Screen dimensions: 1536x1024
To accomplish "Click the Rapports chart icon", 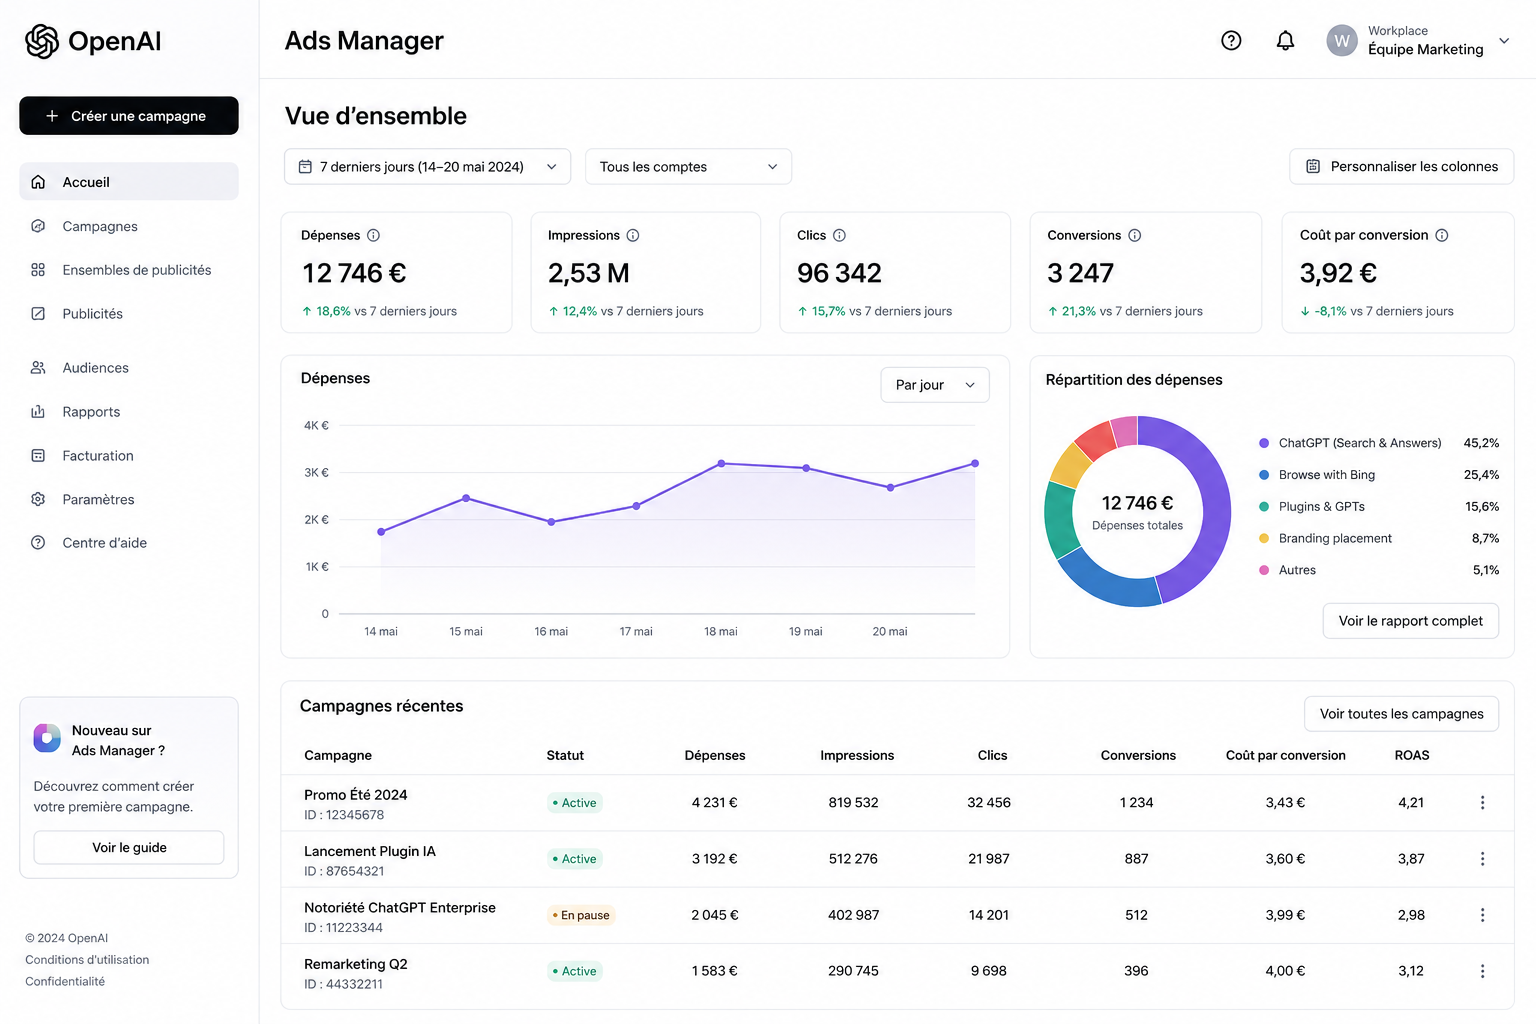I will pos(38,412).
